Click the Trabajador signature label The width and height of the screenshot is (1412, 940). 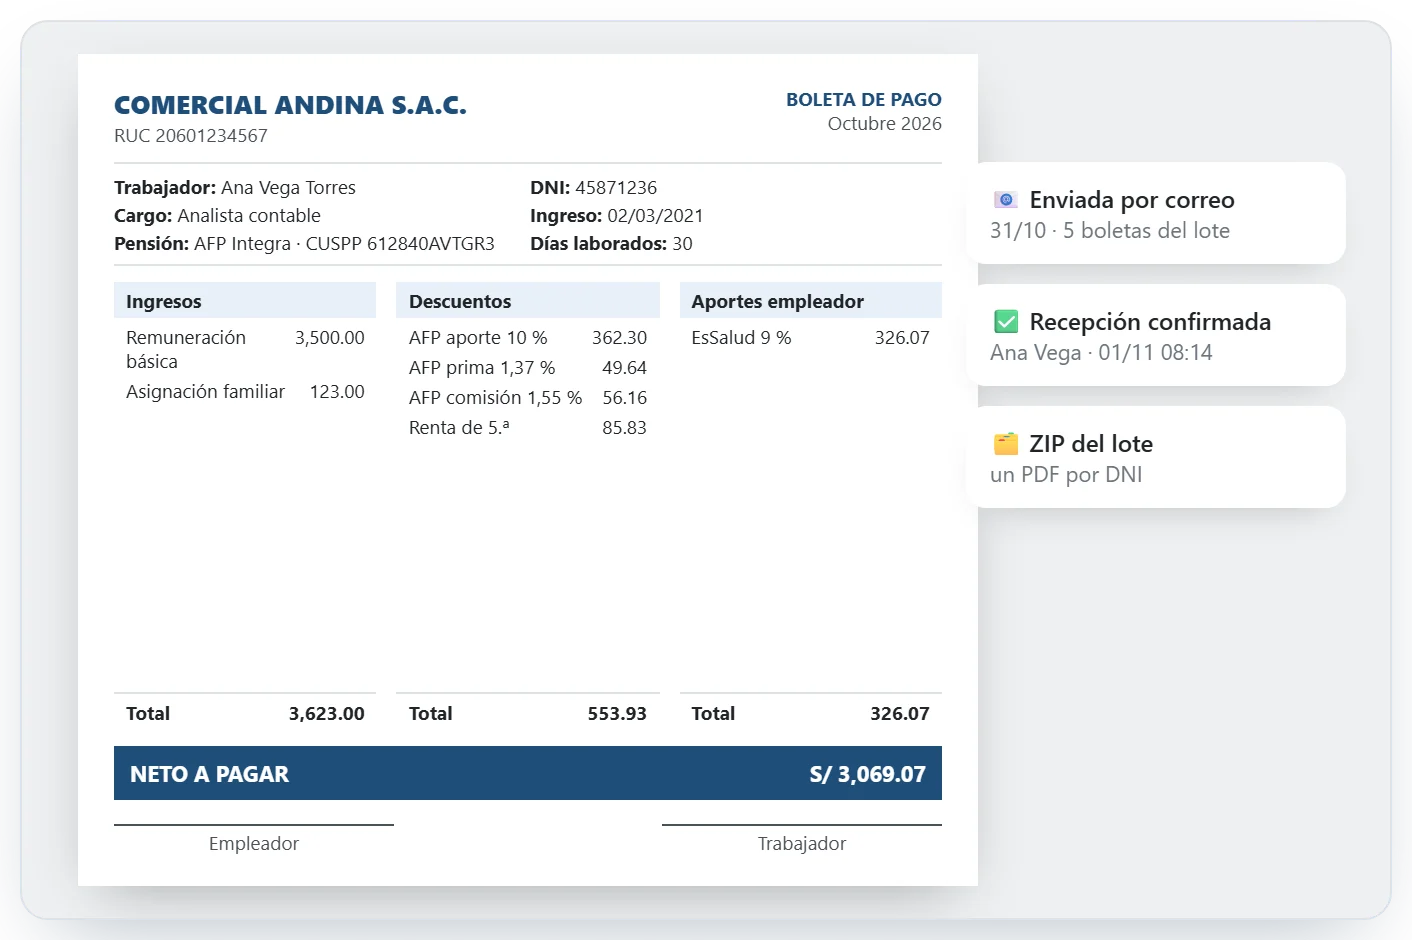[x=802, y=844]
